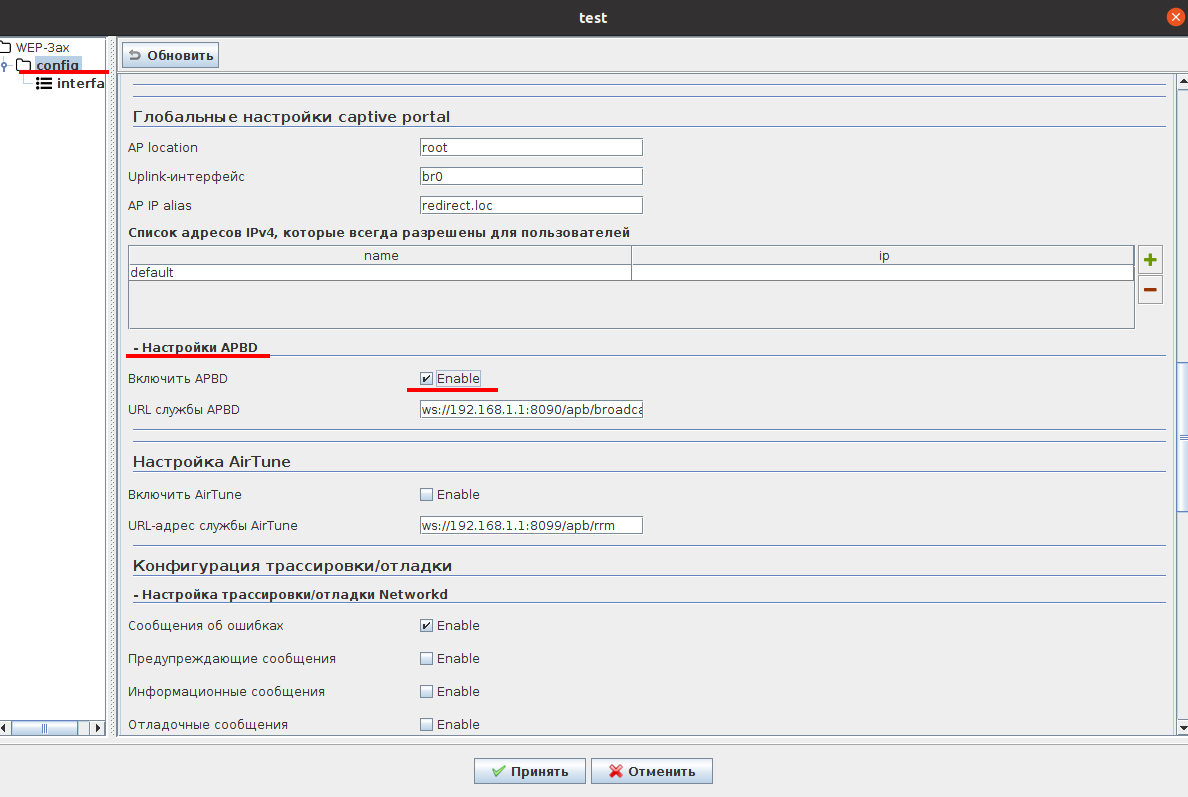
Task: Click the AP location input field
Action: click(x=531, y=147)
